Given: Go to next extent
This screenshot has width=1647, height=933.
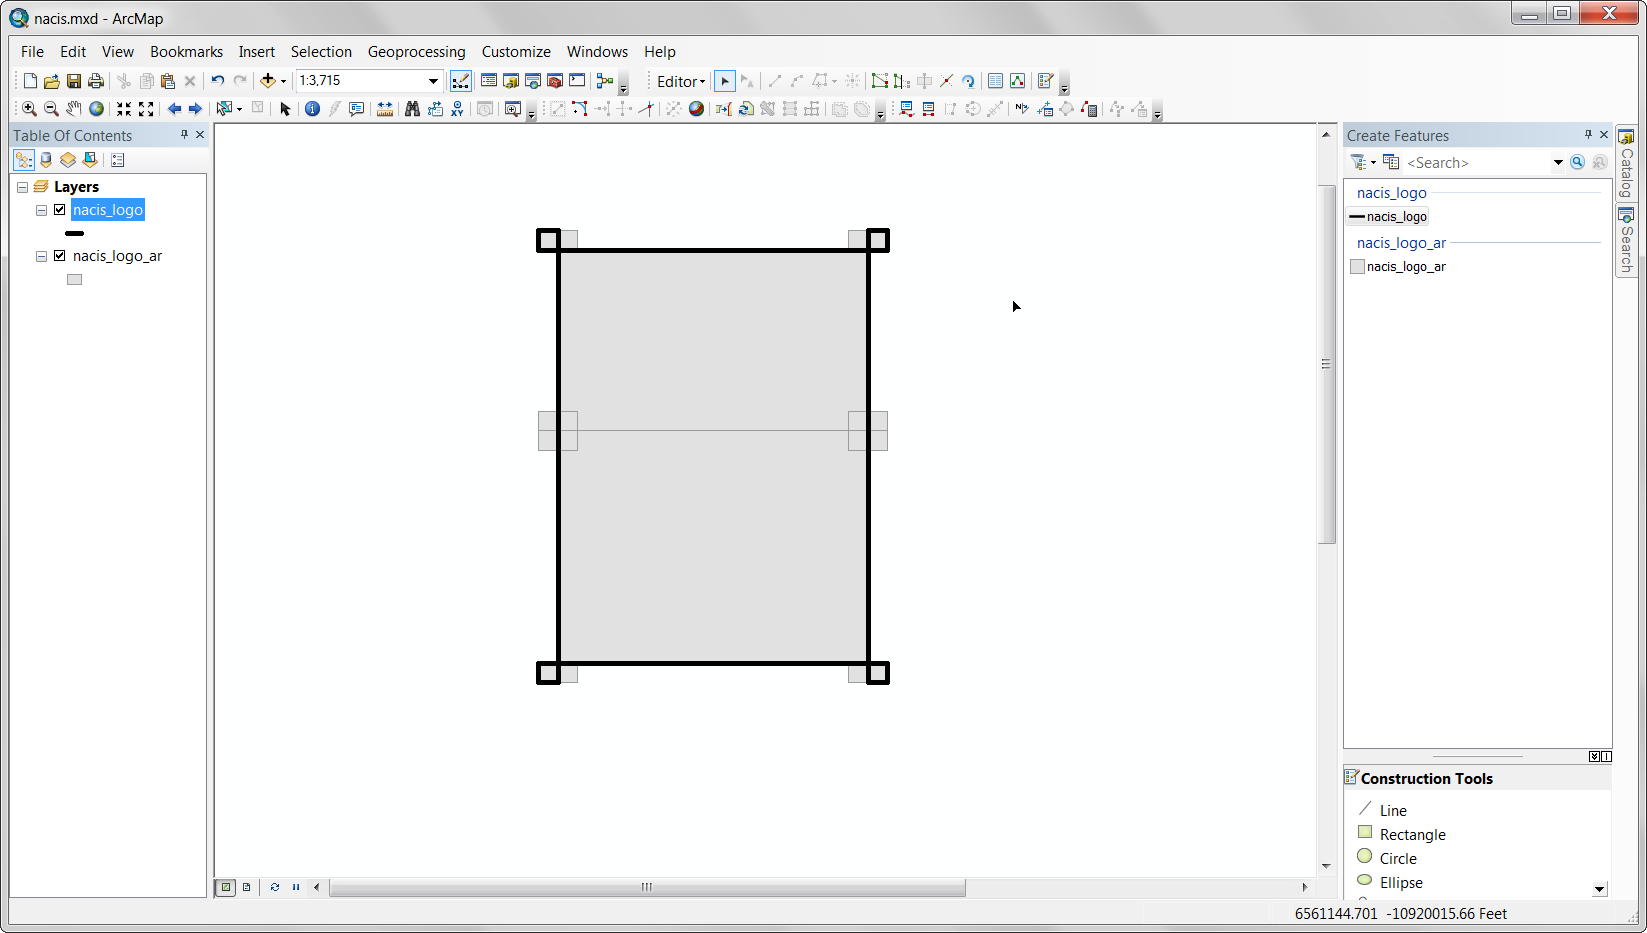Looking at the screenshot, I should point(195,109).
